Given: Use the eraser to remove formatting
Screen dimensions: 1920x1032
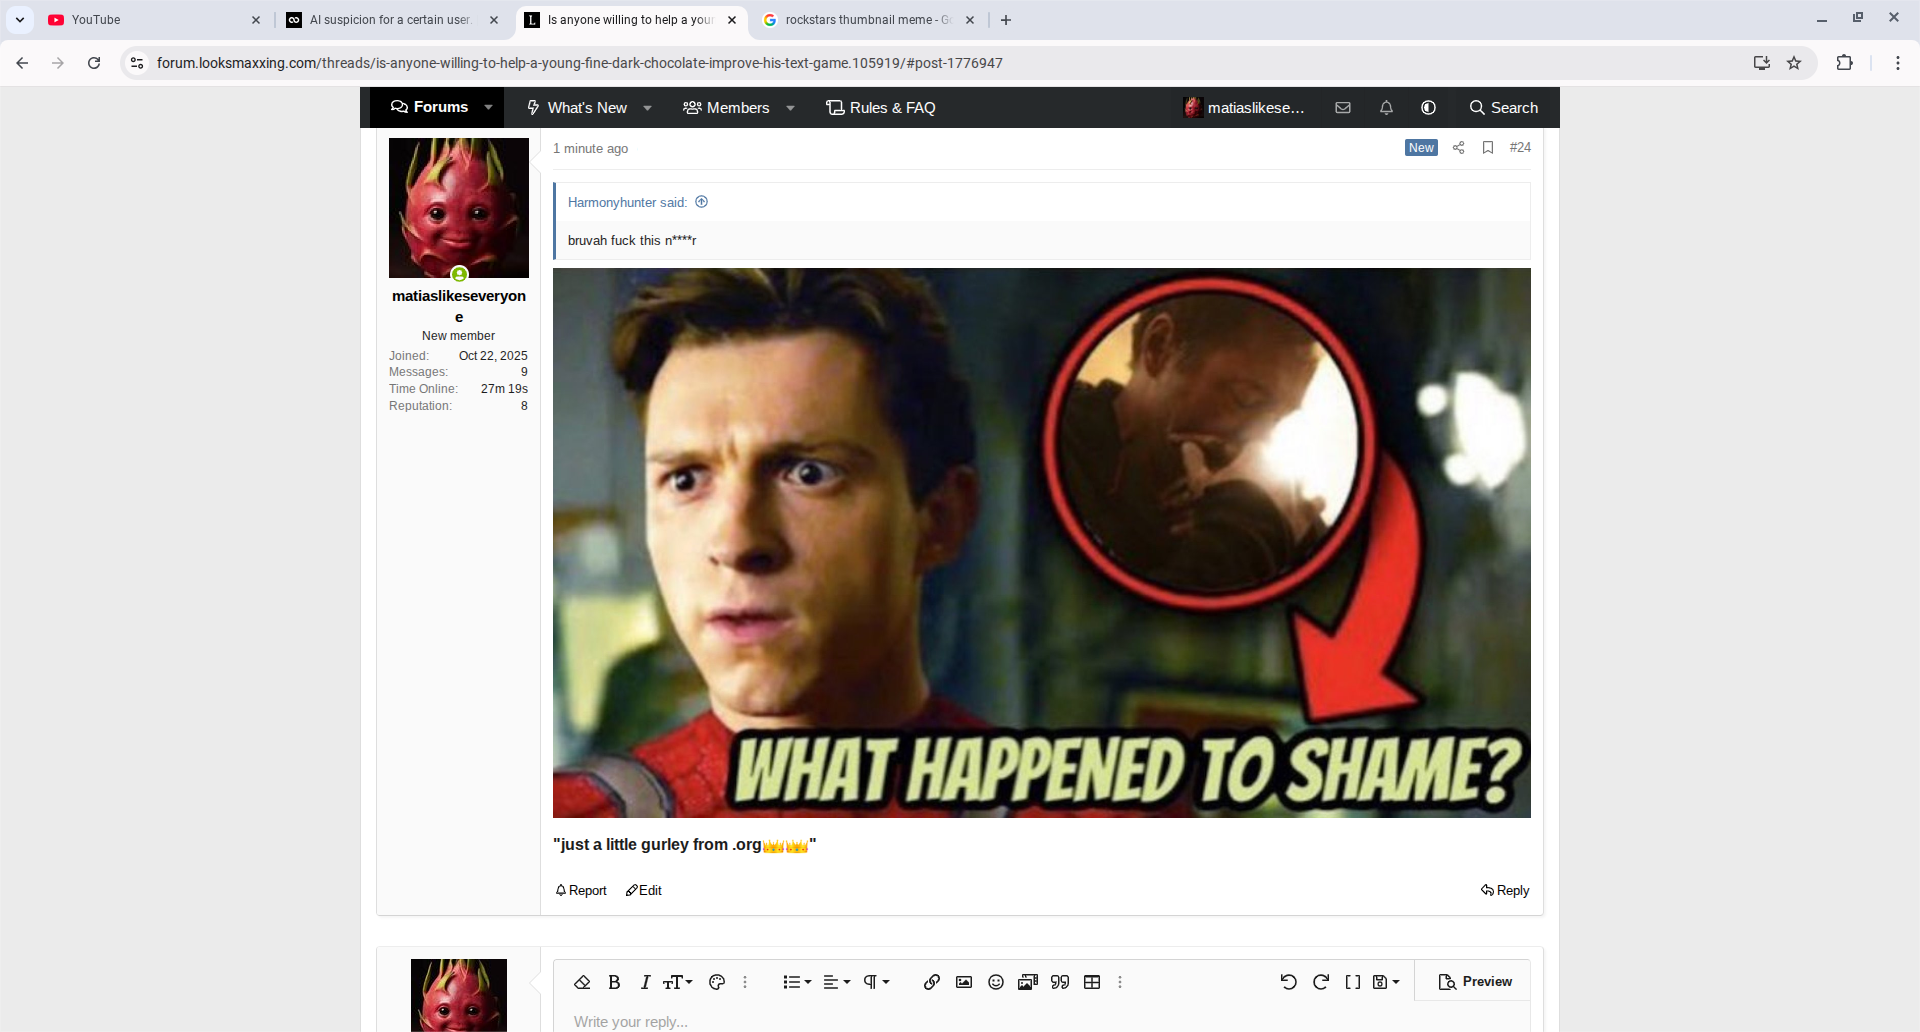Looking at the screenshot, I should click(582, 982).
